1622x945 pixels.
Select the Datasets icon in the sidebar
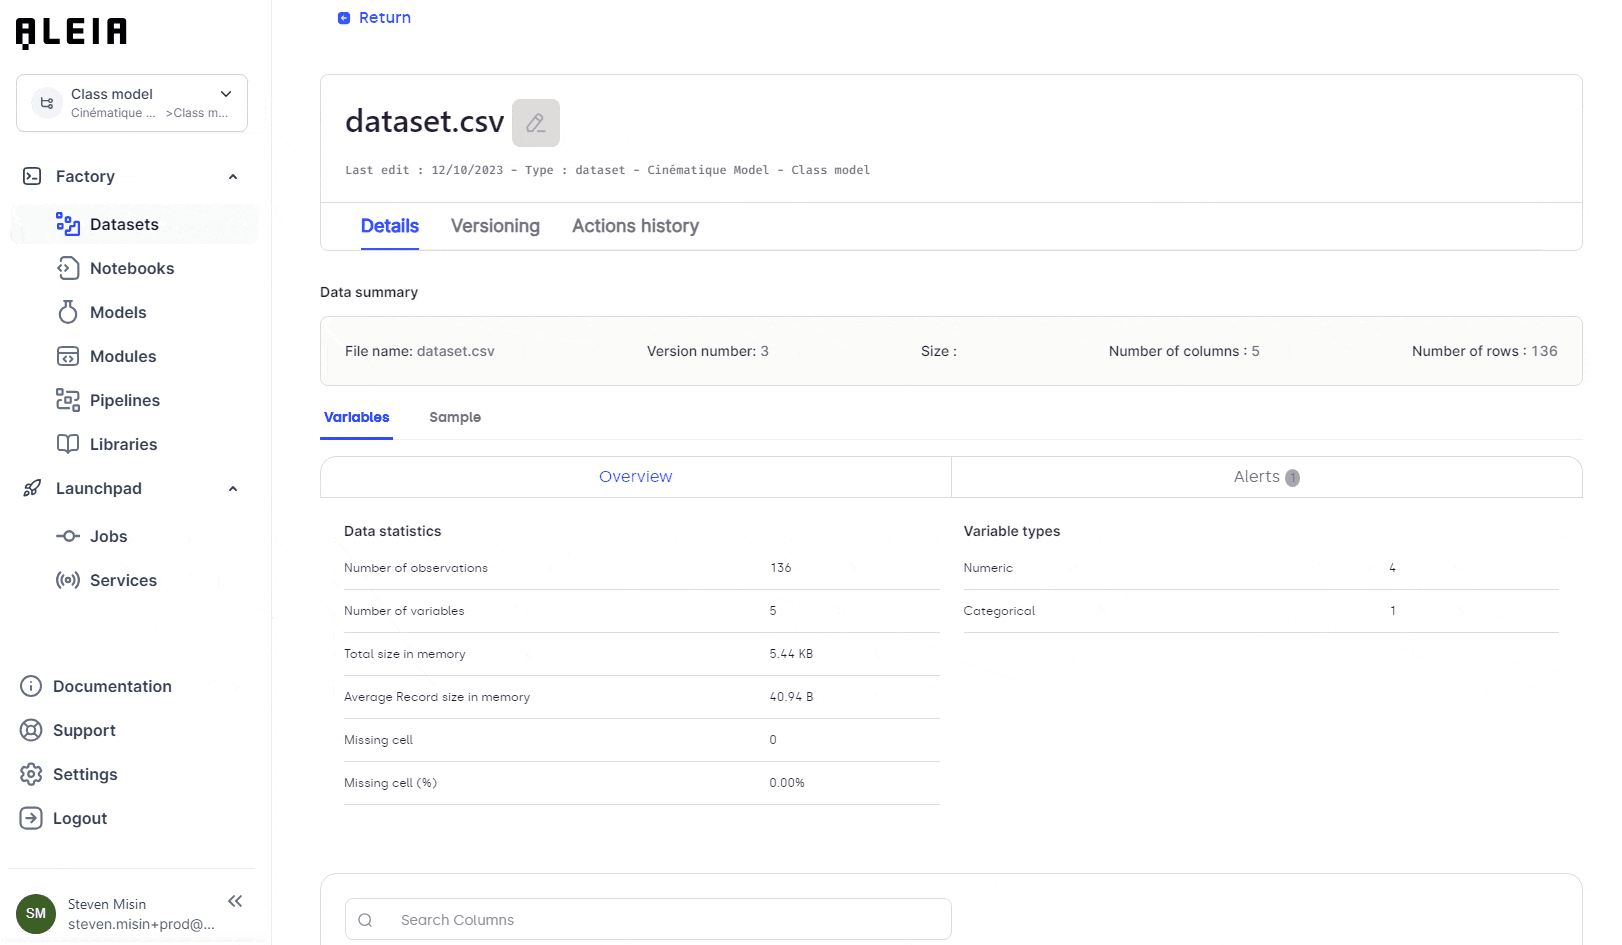(x=67, y=224)
